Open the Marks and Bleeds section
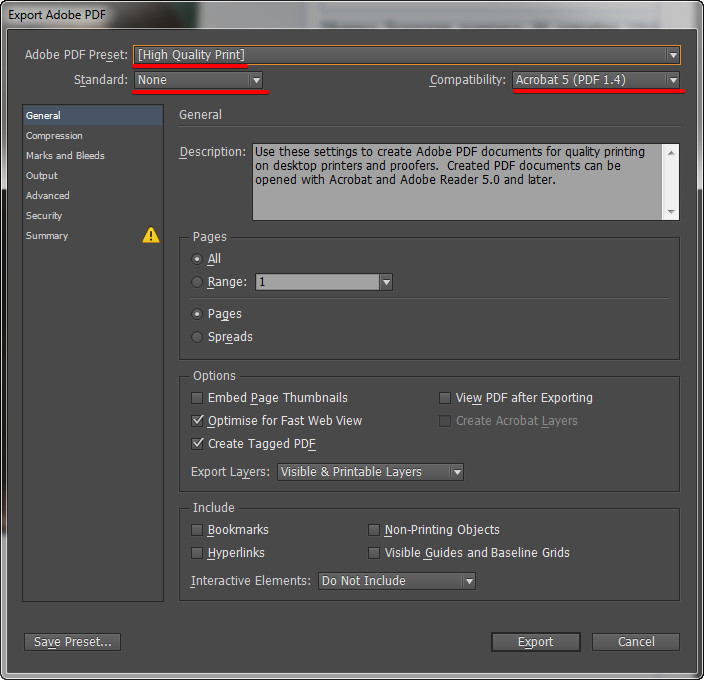 (x=93, y=155)
